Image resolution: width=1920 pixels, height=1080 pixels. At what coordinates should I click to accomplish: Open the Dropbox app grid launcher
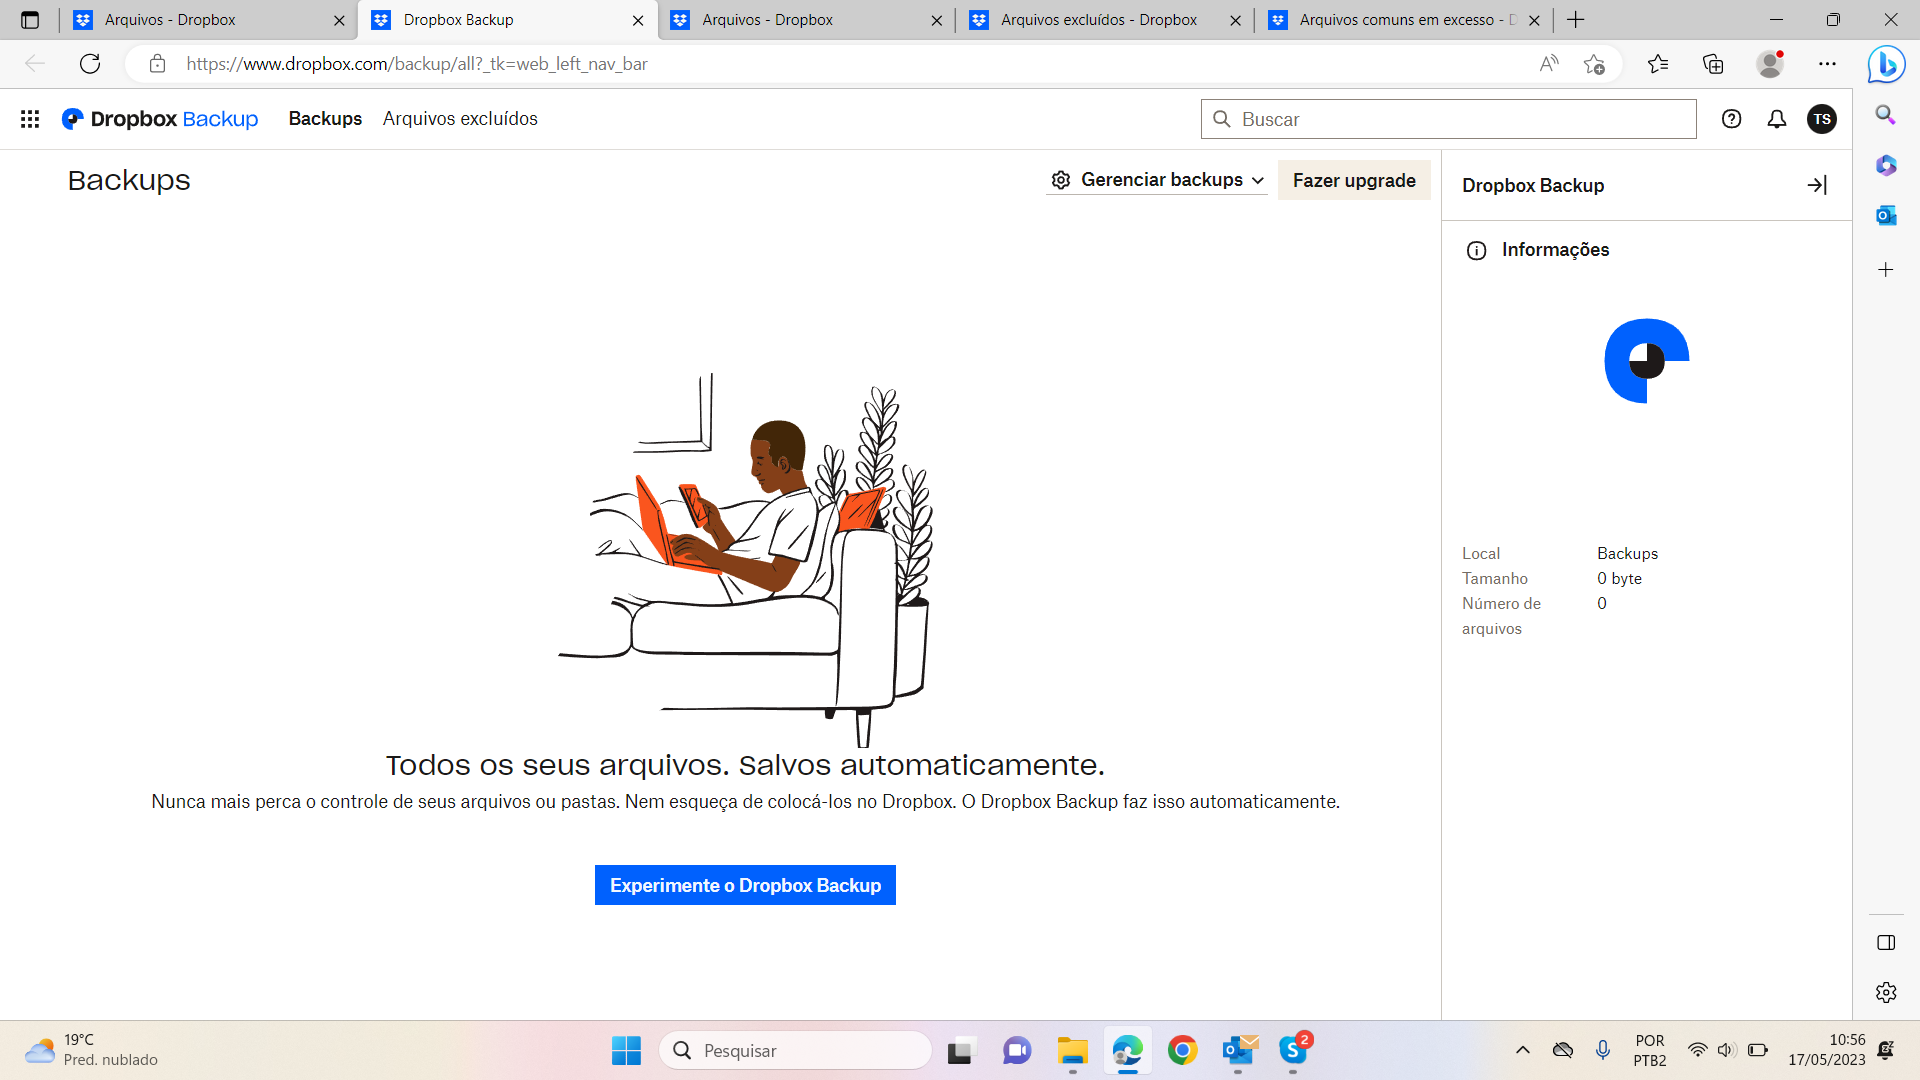[30, 119]
